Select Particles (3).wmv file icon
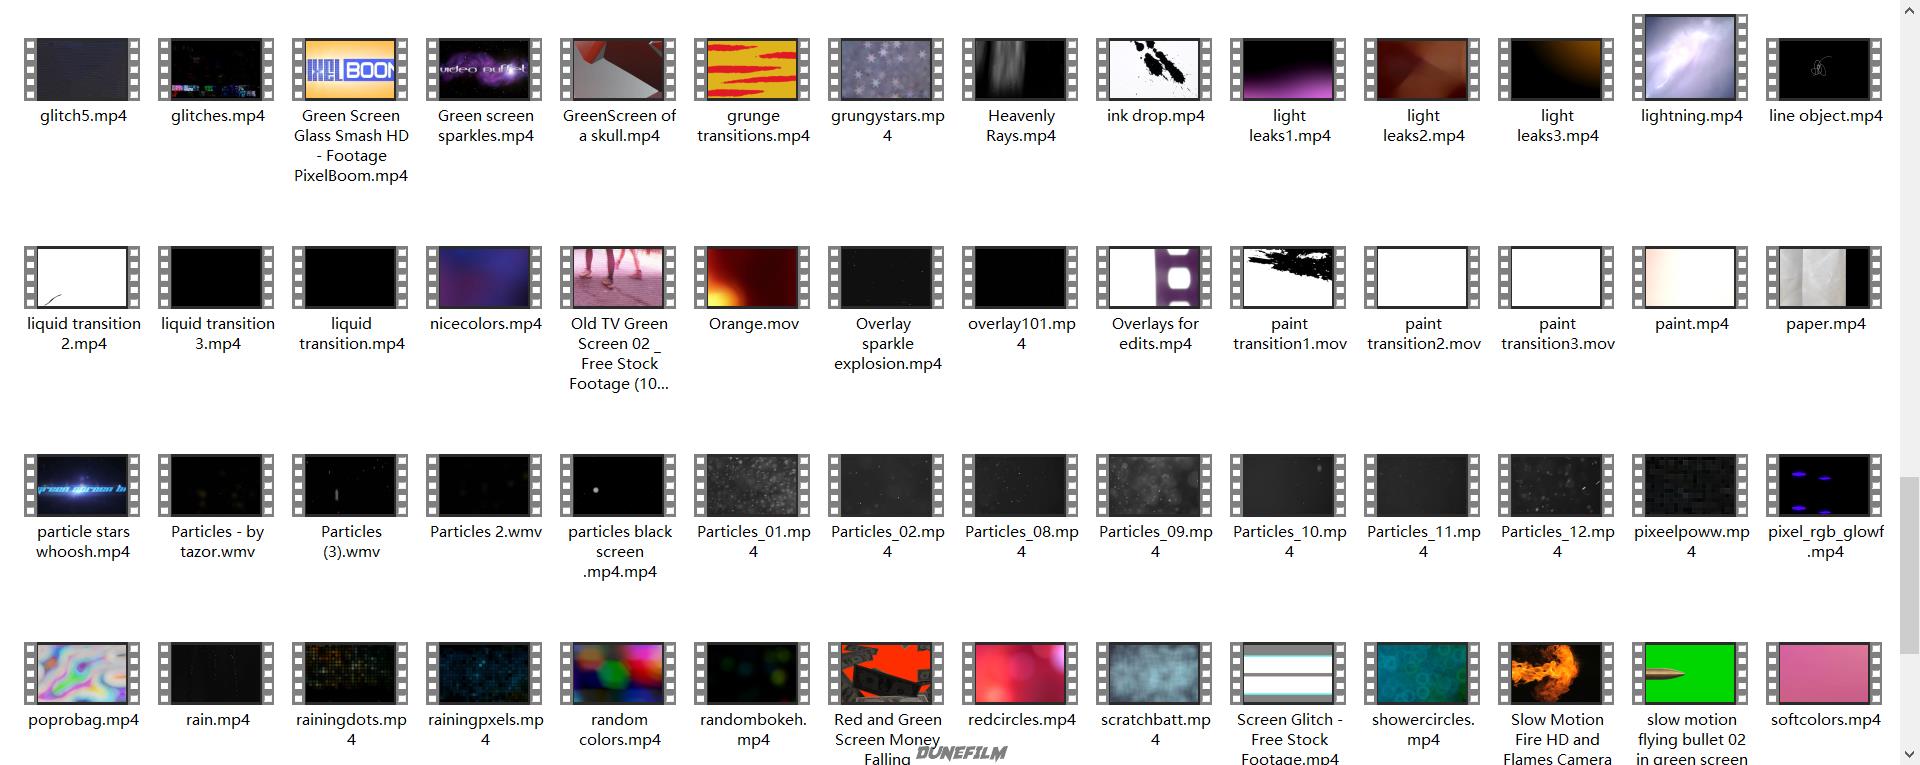This screenshot has height=765, width=1920. pyautogui.click(x=351, y=486)
